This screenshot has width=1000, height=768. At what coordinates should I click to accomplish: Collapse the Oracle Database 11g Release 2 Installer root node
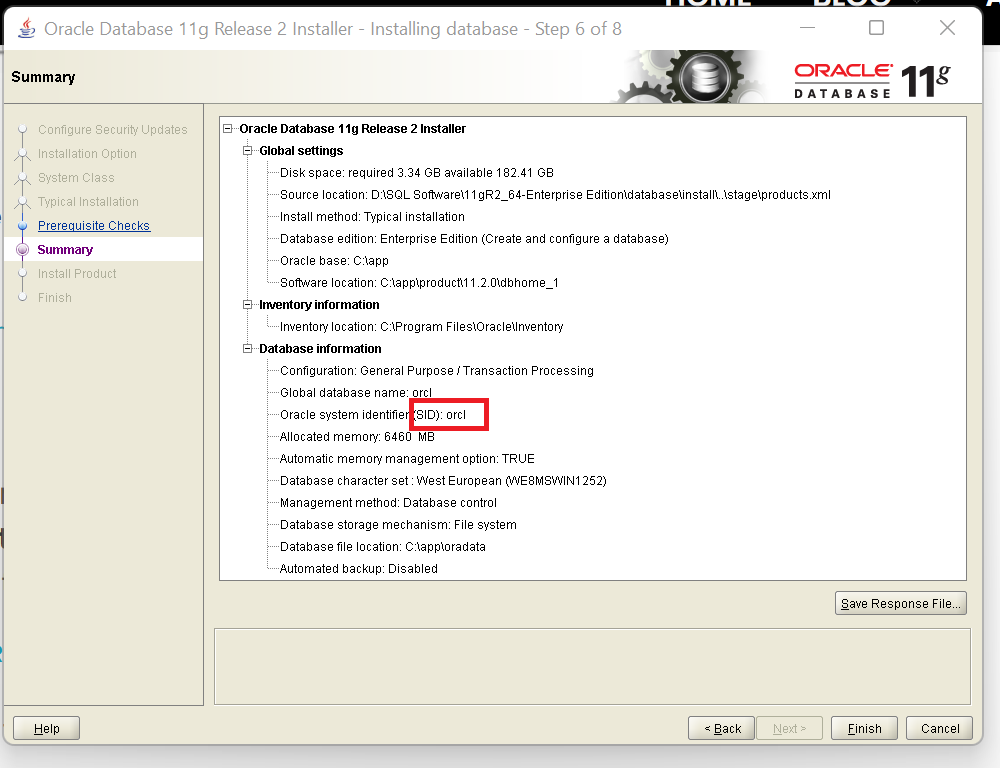point(228,129)
